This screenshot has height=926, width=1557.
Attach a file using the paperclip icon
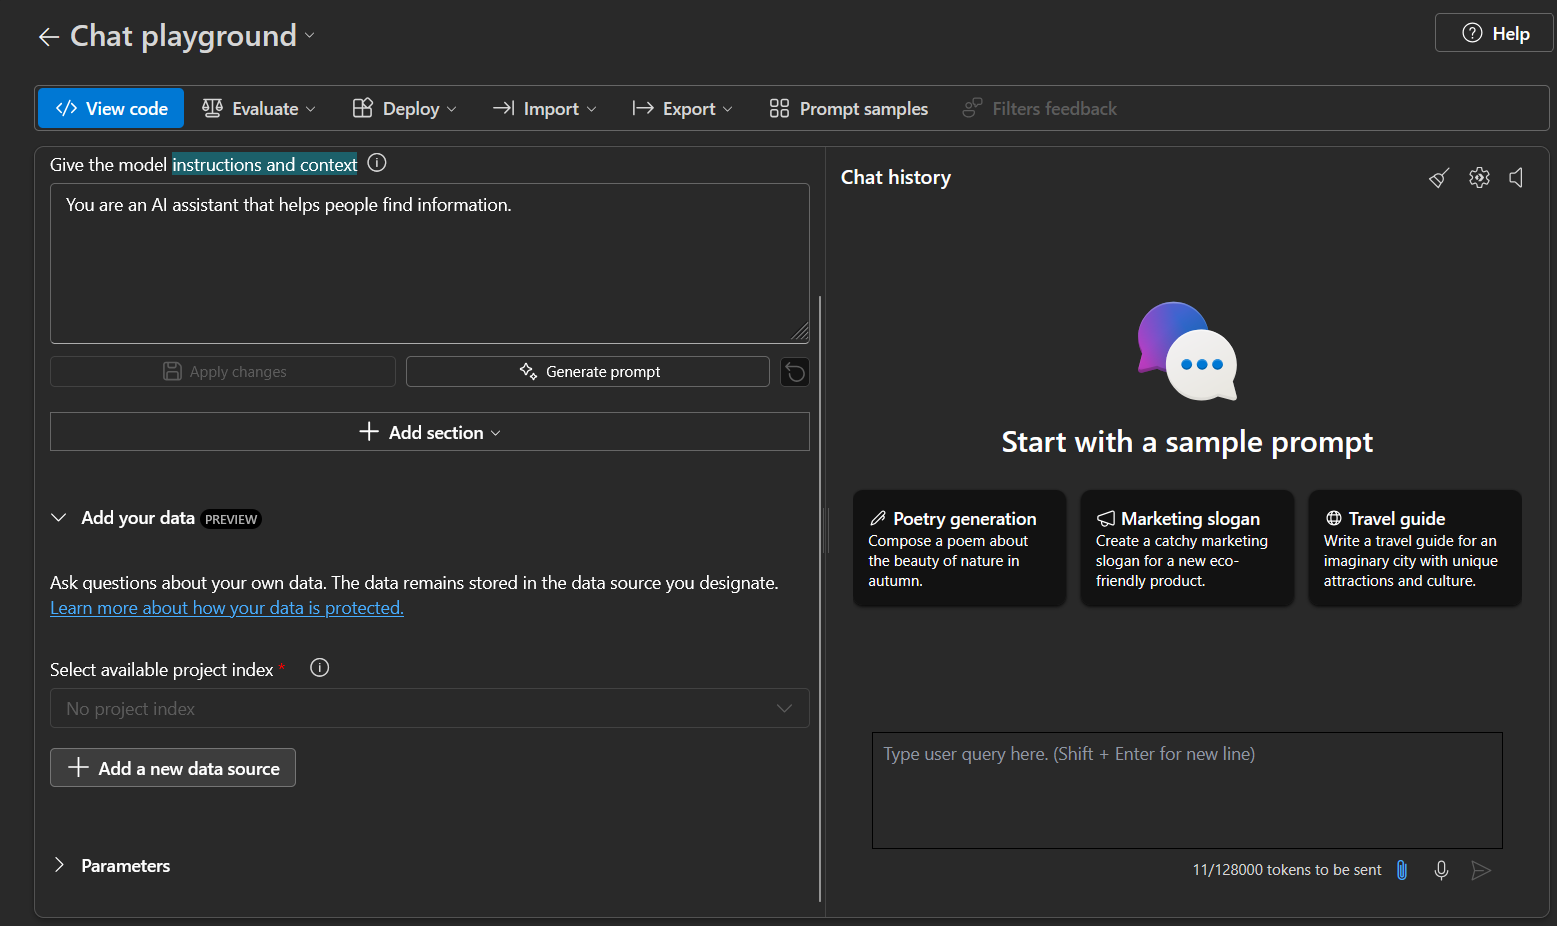point(1401,870)
